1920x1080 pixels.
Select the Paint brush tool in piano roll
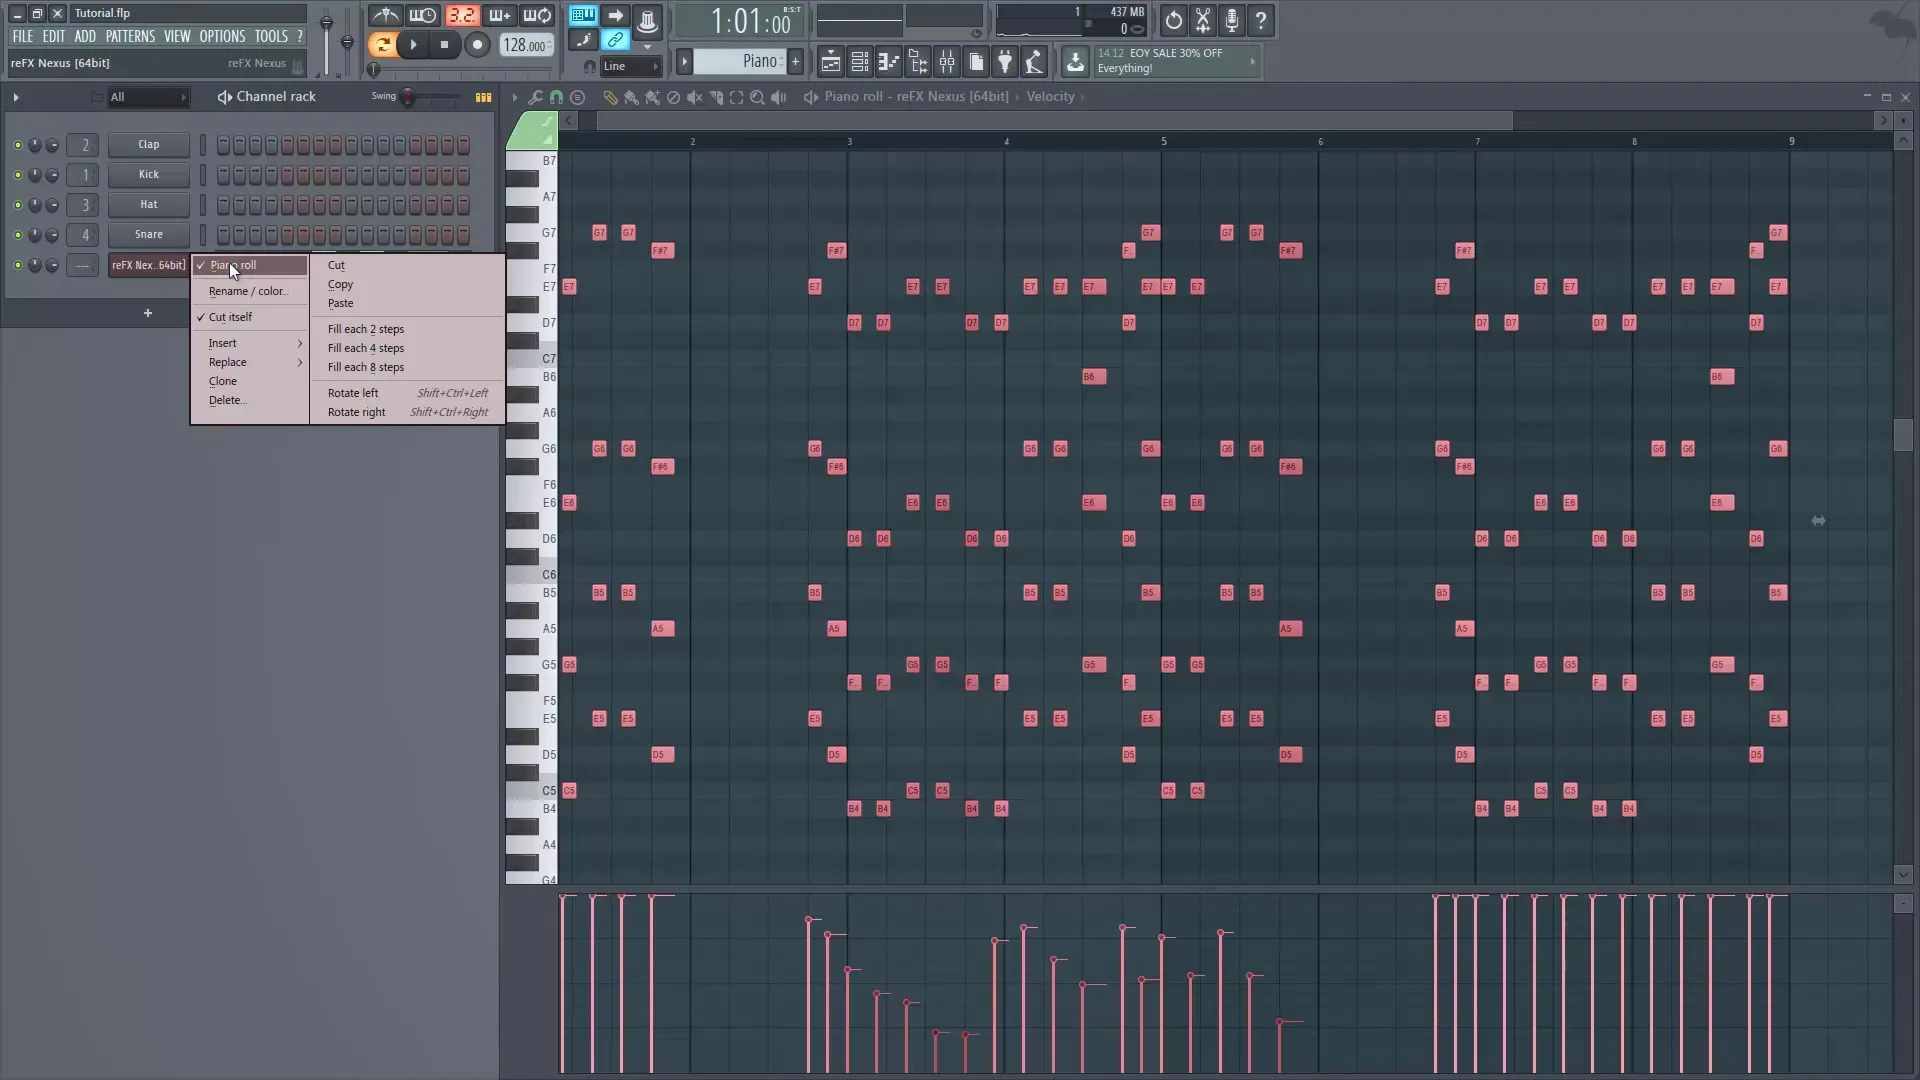coord(632,97)
